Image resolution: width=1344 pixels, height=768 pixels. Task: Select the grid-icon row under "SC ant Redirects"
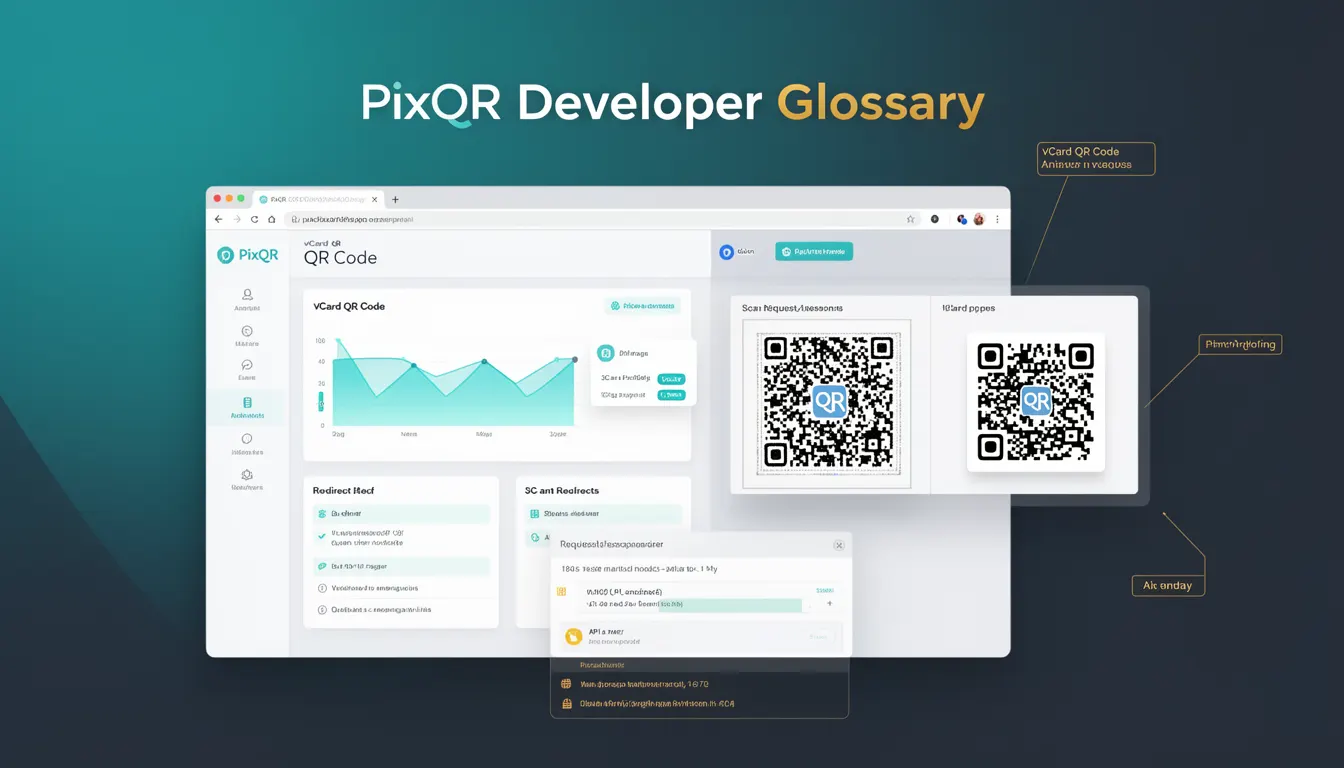click(x=603, y=514)
